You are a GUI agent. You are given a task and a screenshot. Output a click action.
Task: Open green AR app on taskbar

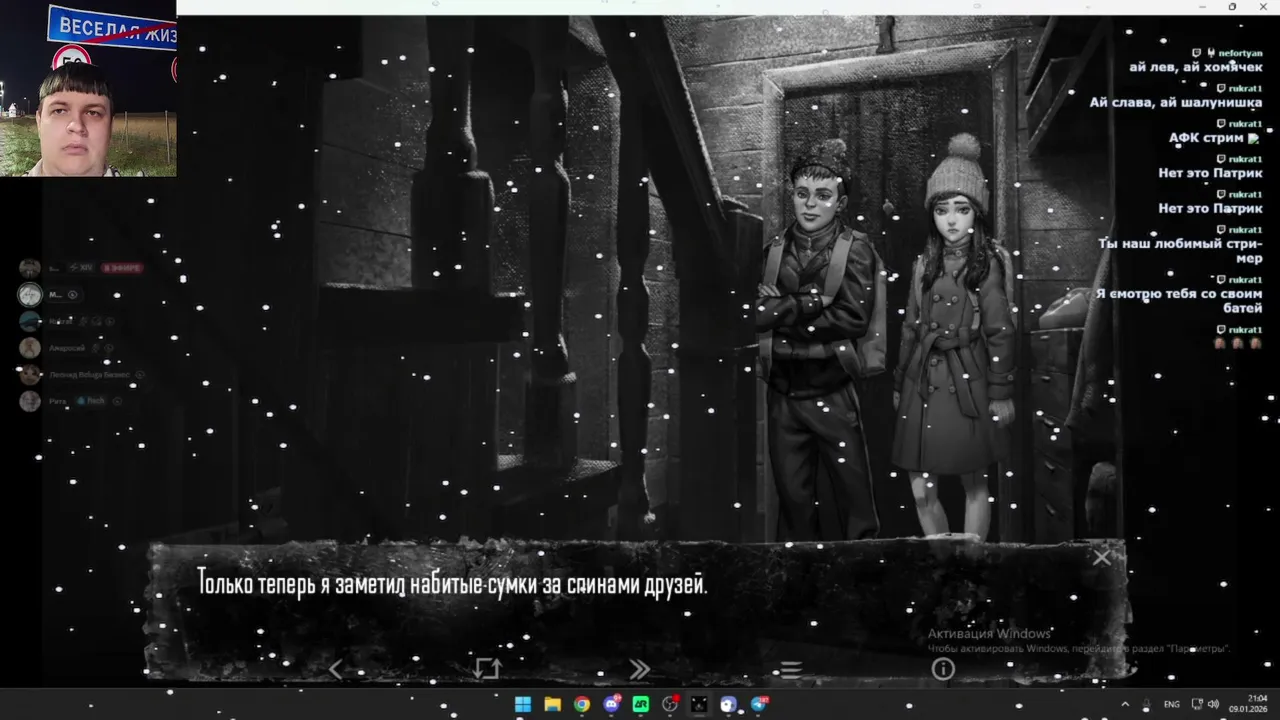641,704
